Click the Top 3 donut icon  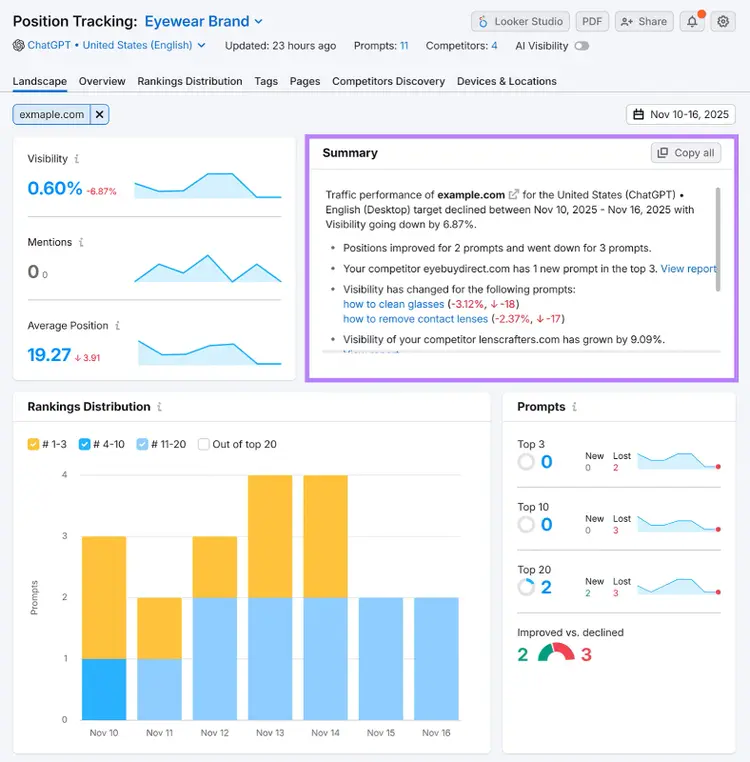click(526, 462)
